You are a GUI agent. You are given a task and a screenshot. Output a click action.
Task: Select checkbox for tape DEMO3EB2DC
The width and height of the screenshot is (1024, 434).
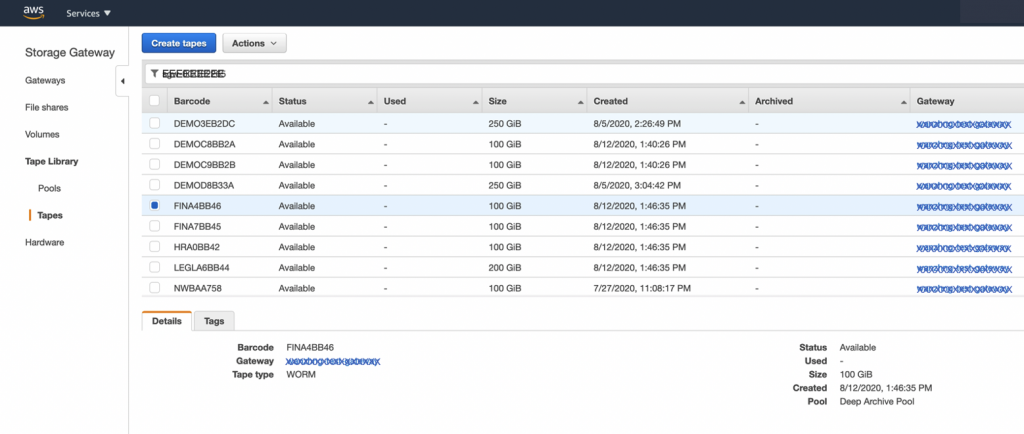[x=154, y=123]
